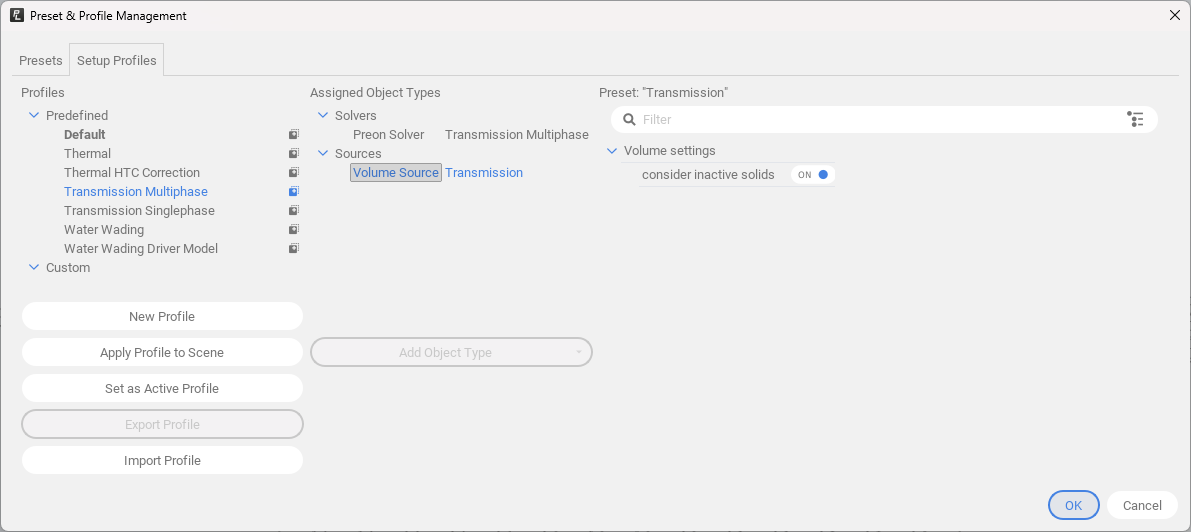The height and width of the screenshot is (532, 1191).
Task: Click the copy icon beside Transmission Singlephase
Action: pyautogui.click(x=294, y=211)
